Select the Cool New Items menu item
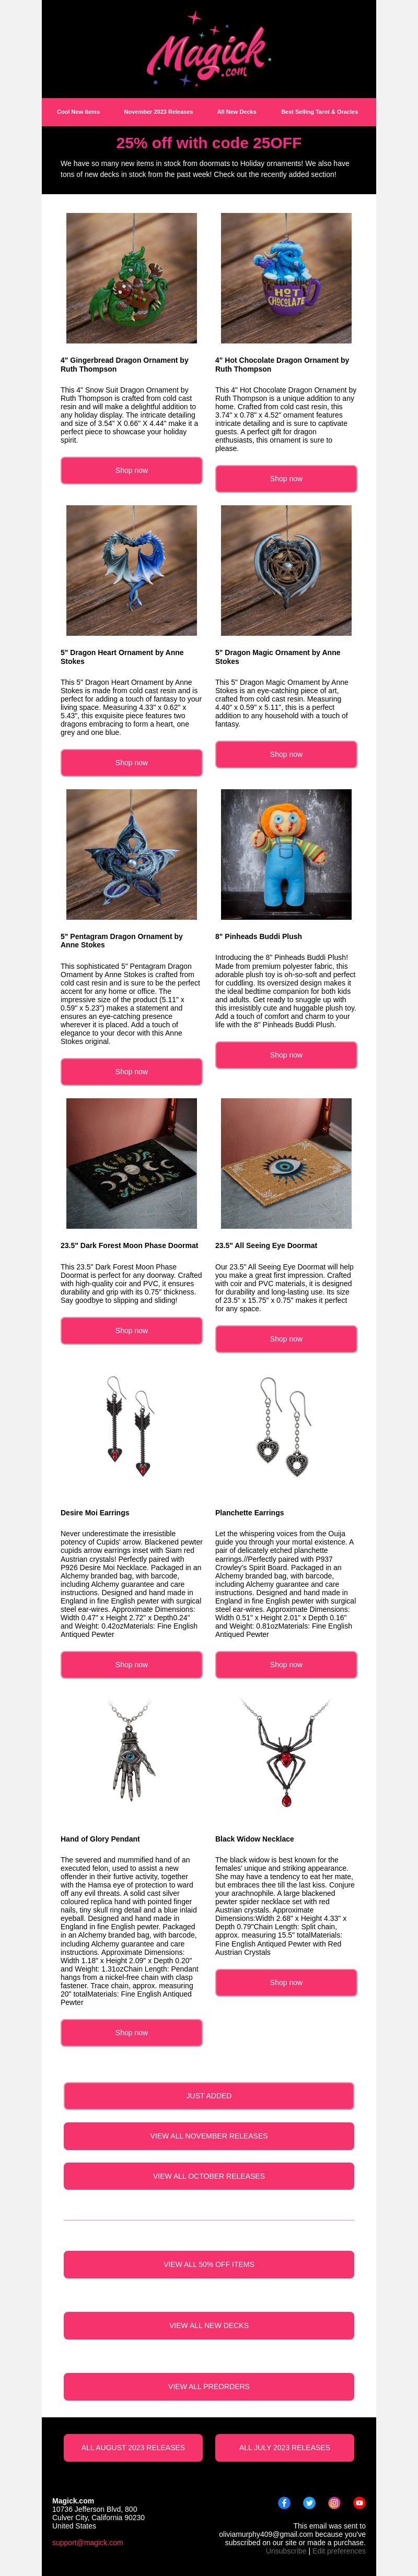This screenshot has width=418, height=2576. (x=78, y=112)
